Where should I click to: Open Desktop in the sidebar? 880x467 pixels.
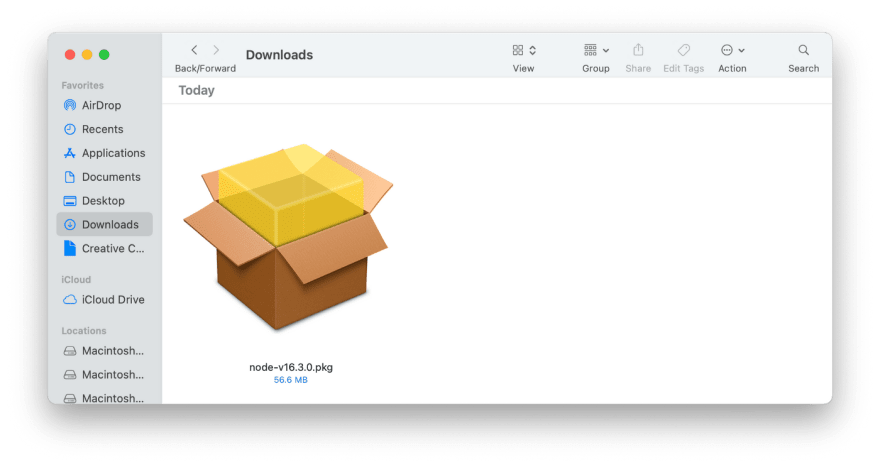(x=104, y=200)
